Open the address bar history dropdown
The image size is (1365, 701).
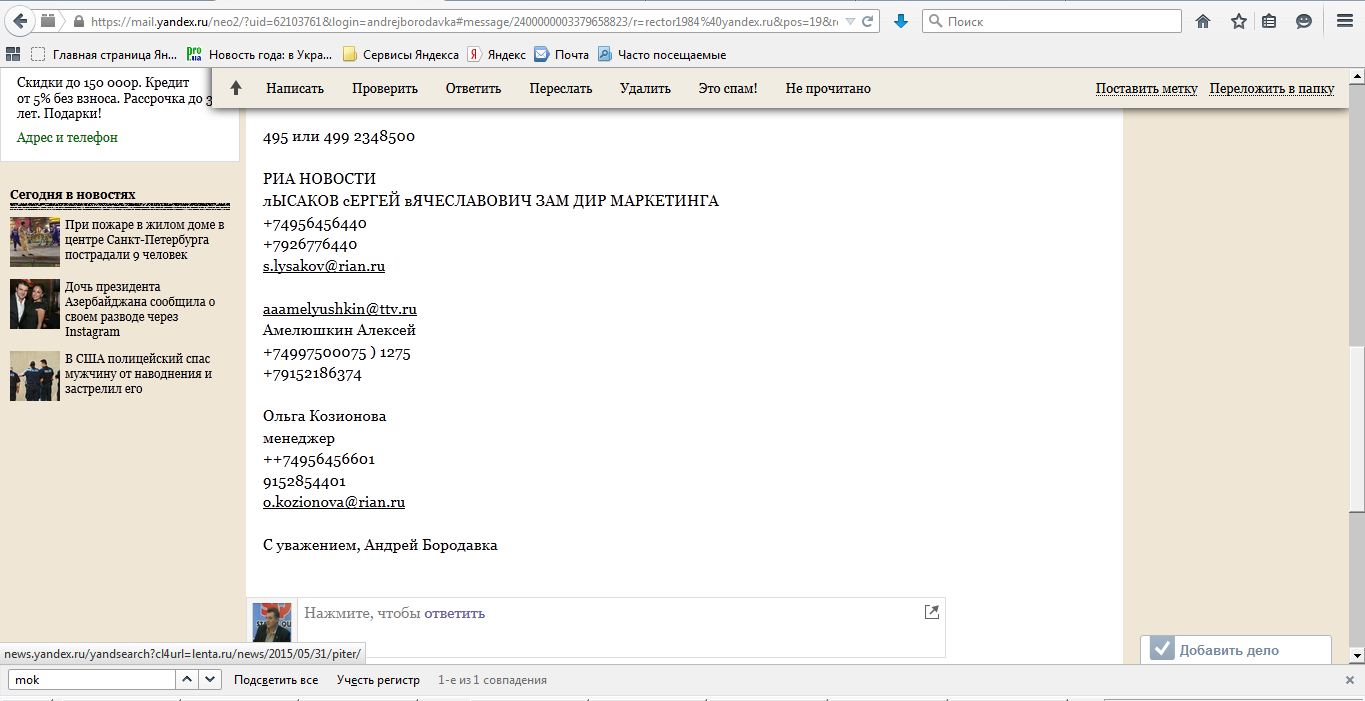[850, 21]
